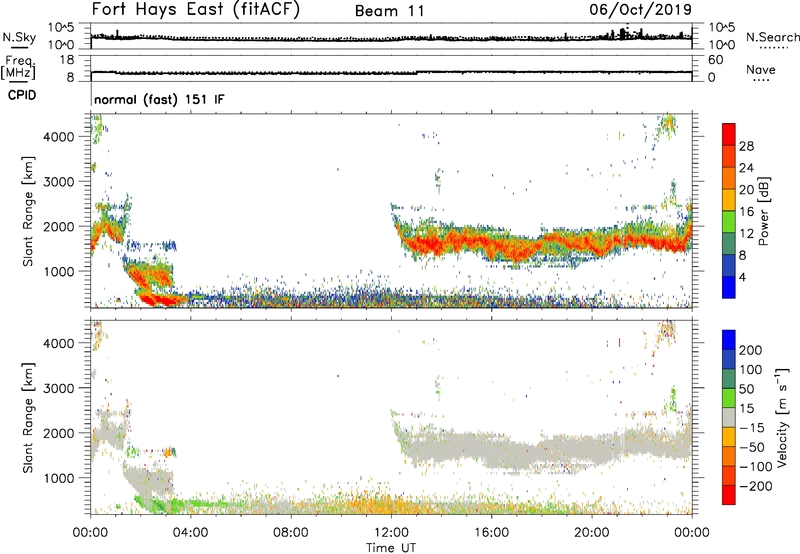800x554 pixels.
Task: Click the '16:00' time axis tick label
Action: tap(491, 533)
